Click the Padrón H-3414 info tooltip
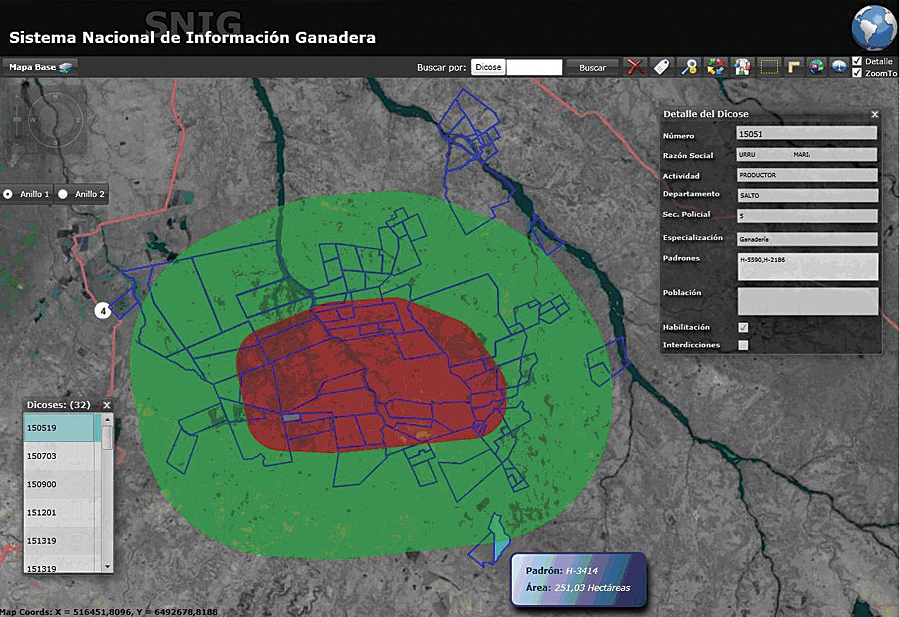The width and height of the screenshot is (900, 617). coord(579,579)
